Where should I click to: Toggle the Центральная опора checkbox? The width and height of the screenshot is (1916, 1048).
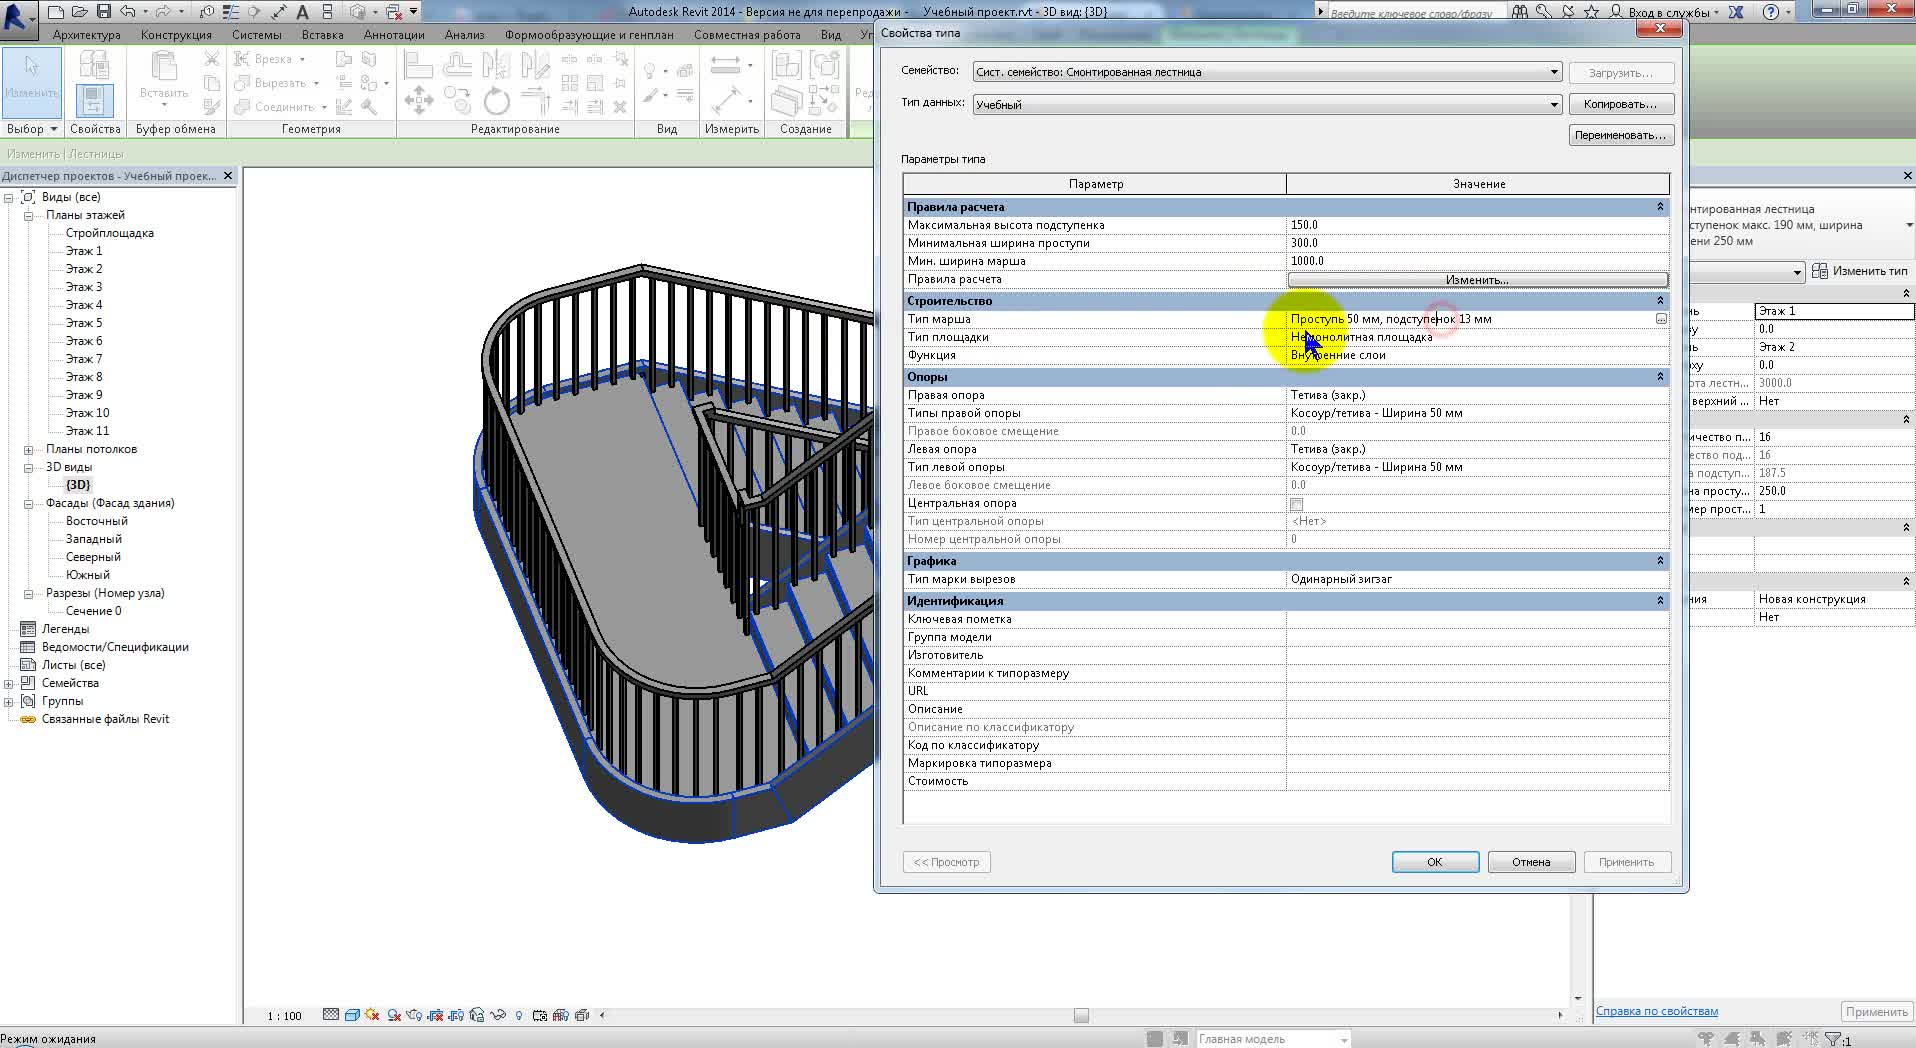coord(1297,504)
